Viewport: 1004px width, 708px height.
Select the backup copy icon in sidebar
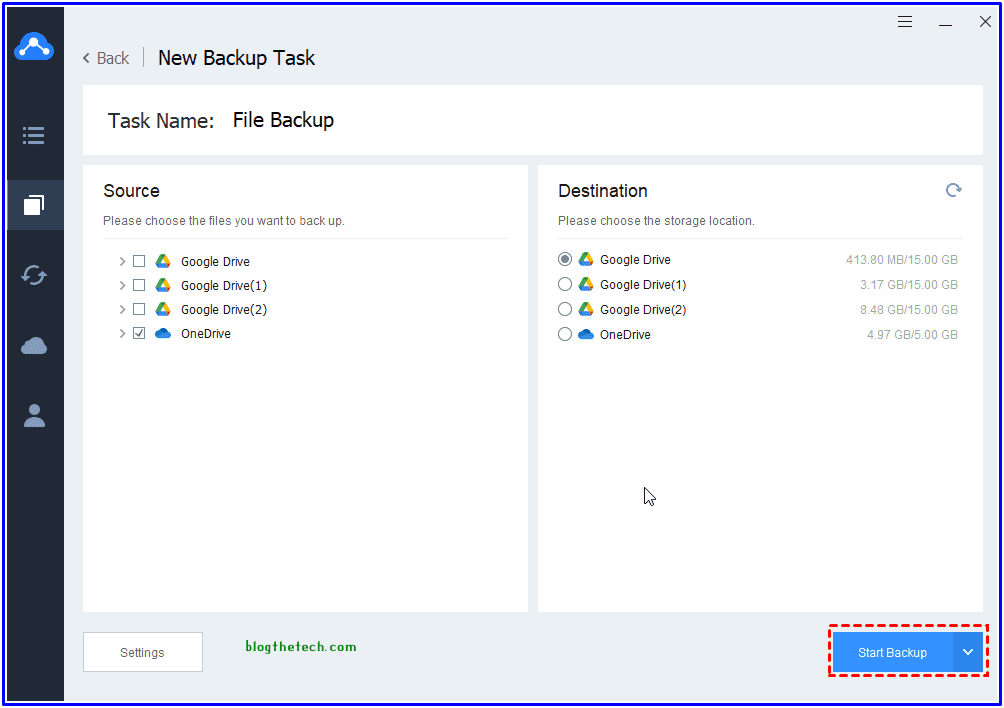[x=34, y=206]
